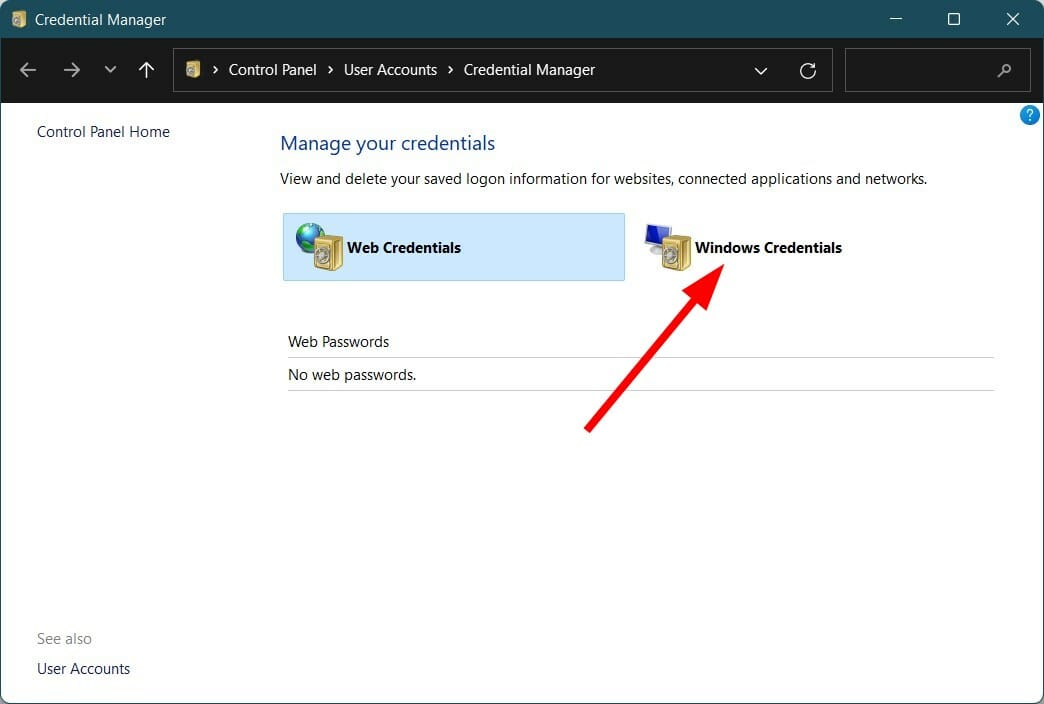1044x704 pixels.
Task: Click the Control Panel icon in the address bar
Action: click(x=193, y=69)
